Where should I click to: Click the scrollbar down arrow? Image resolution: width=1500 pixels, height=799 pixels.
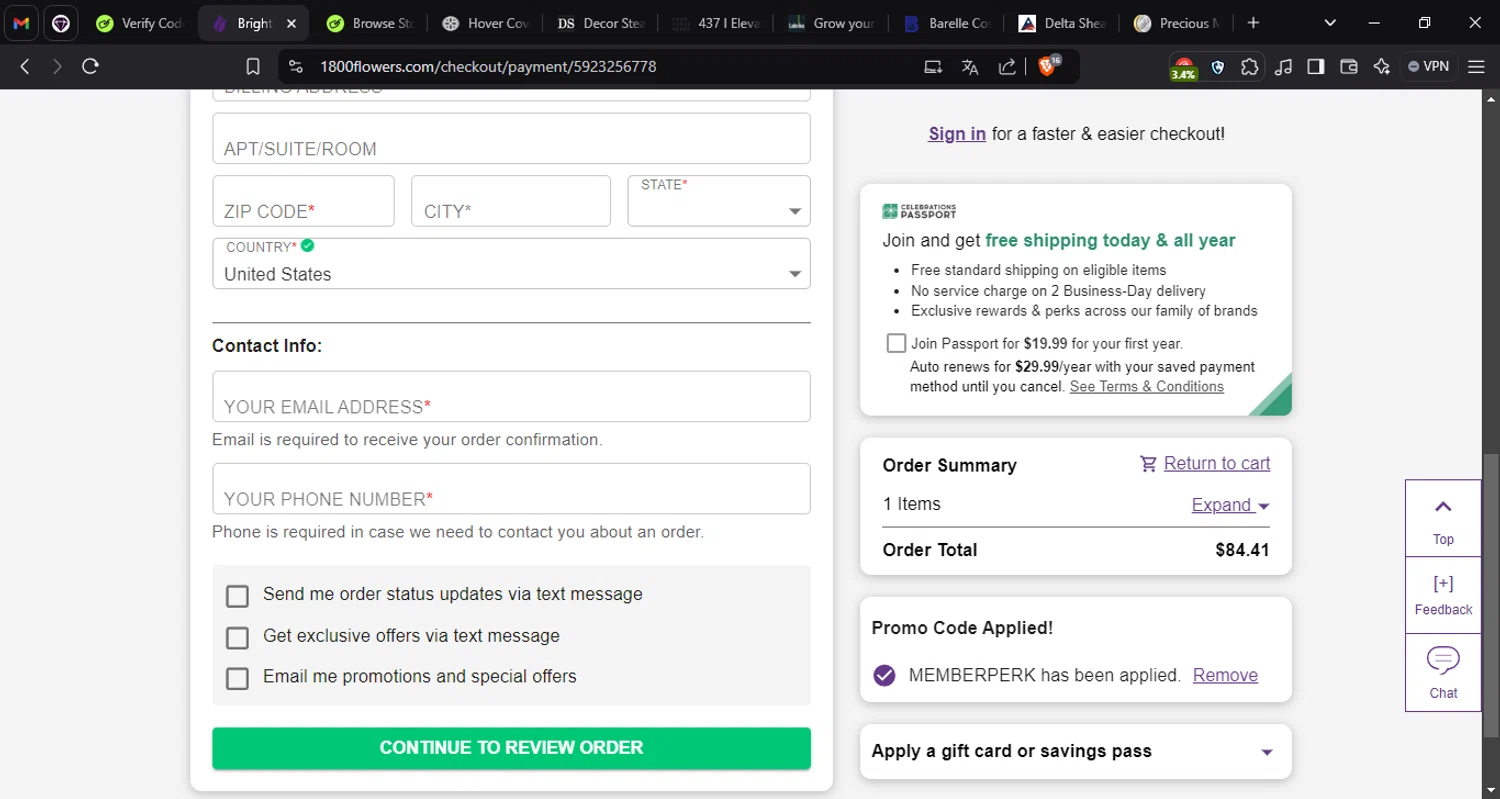1491,790
